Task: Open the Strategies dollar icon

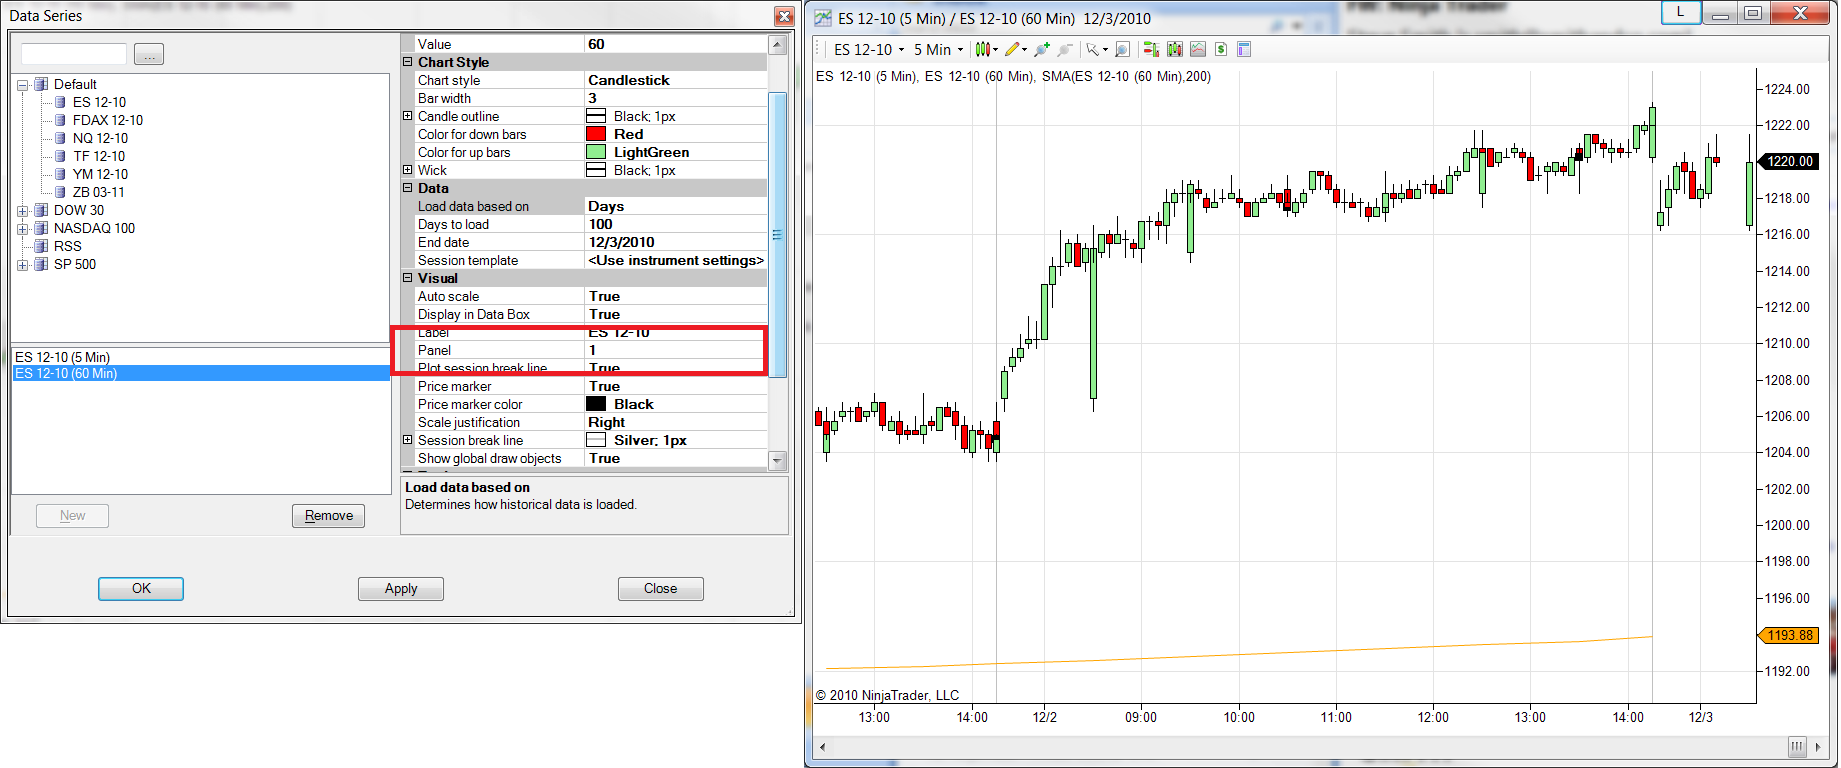Action: coord(1221,49)
